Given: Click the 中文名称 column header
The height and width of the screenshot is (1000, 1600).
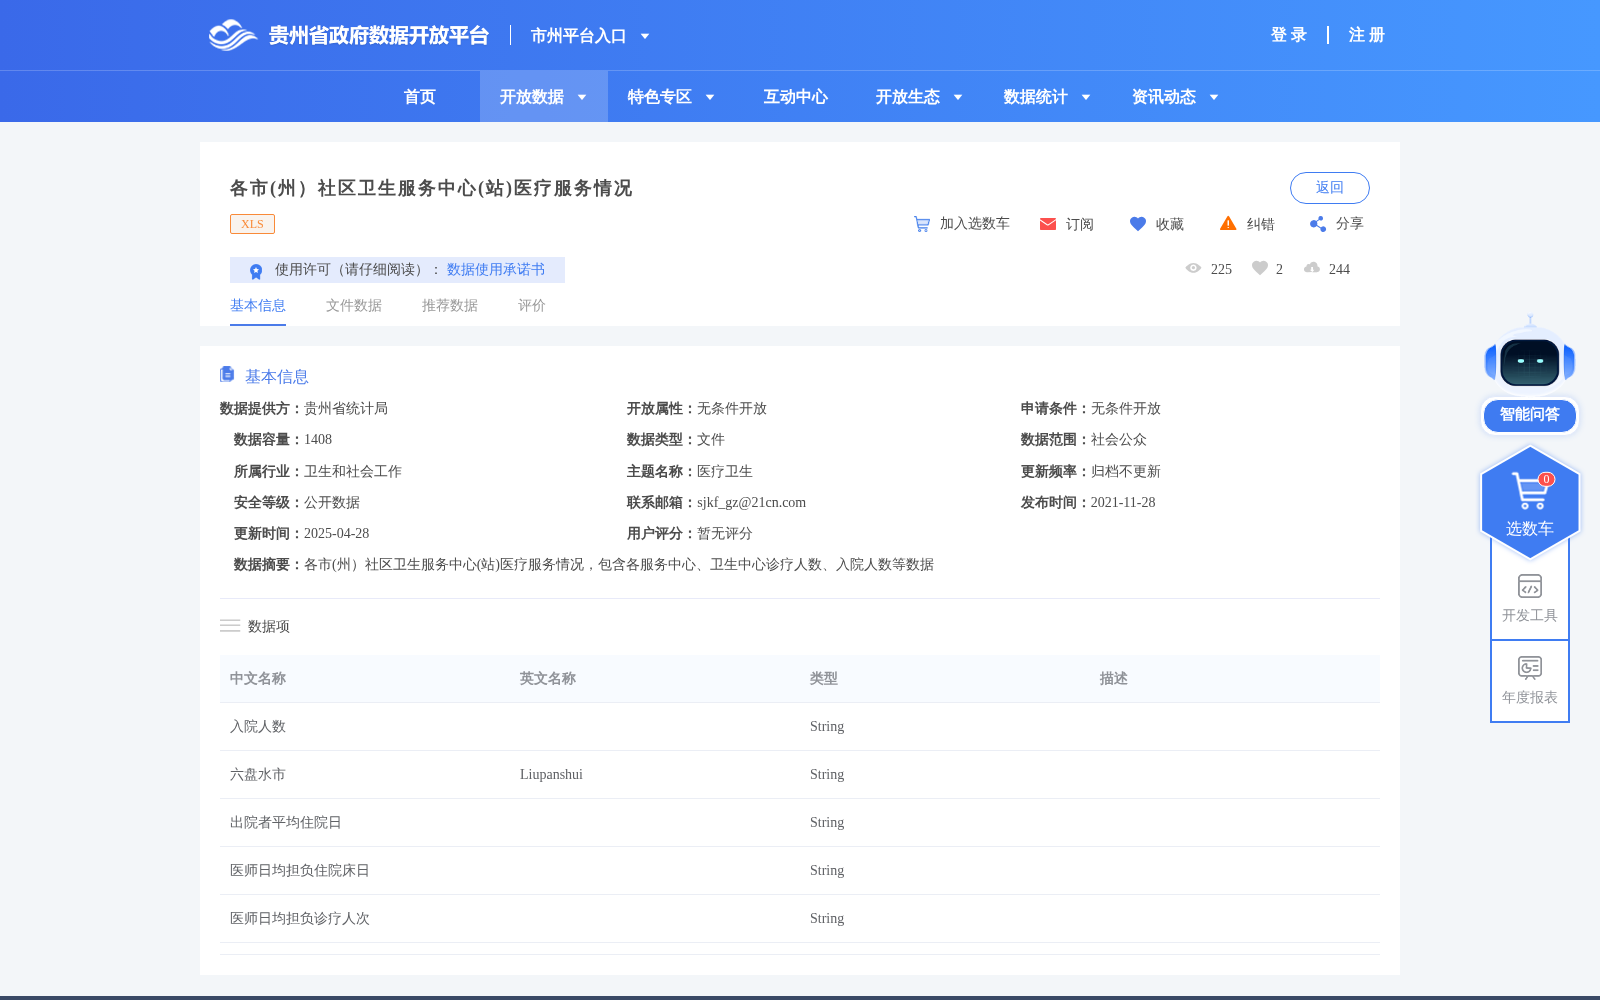Looking at the screenshot, I should click(258, 679).
